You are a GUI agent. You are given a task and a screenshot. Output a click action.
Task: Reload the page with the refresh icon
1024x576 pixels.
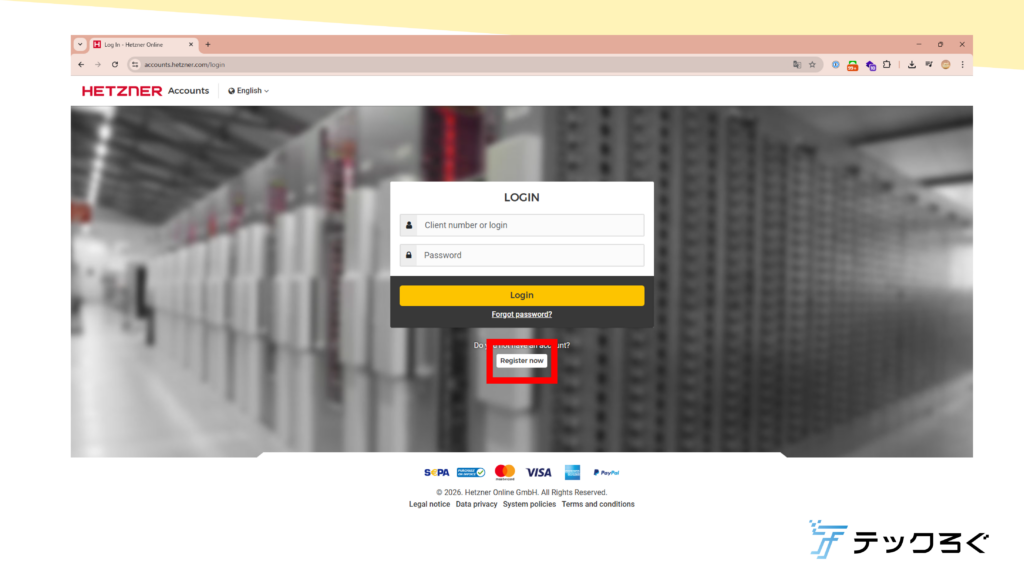(115, 64)
